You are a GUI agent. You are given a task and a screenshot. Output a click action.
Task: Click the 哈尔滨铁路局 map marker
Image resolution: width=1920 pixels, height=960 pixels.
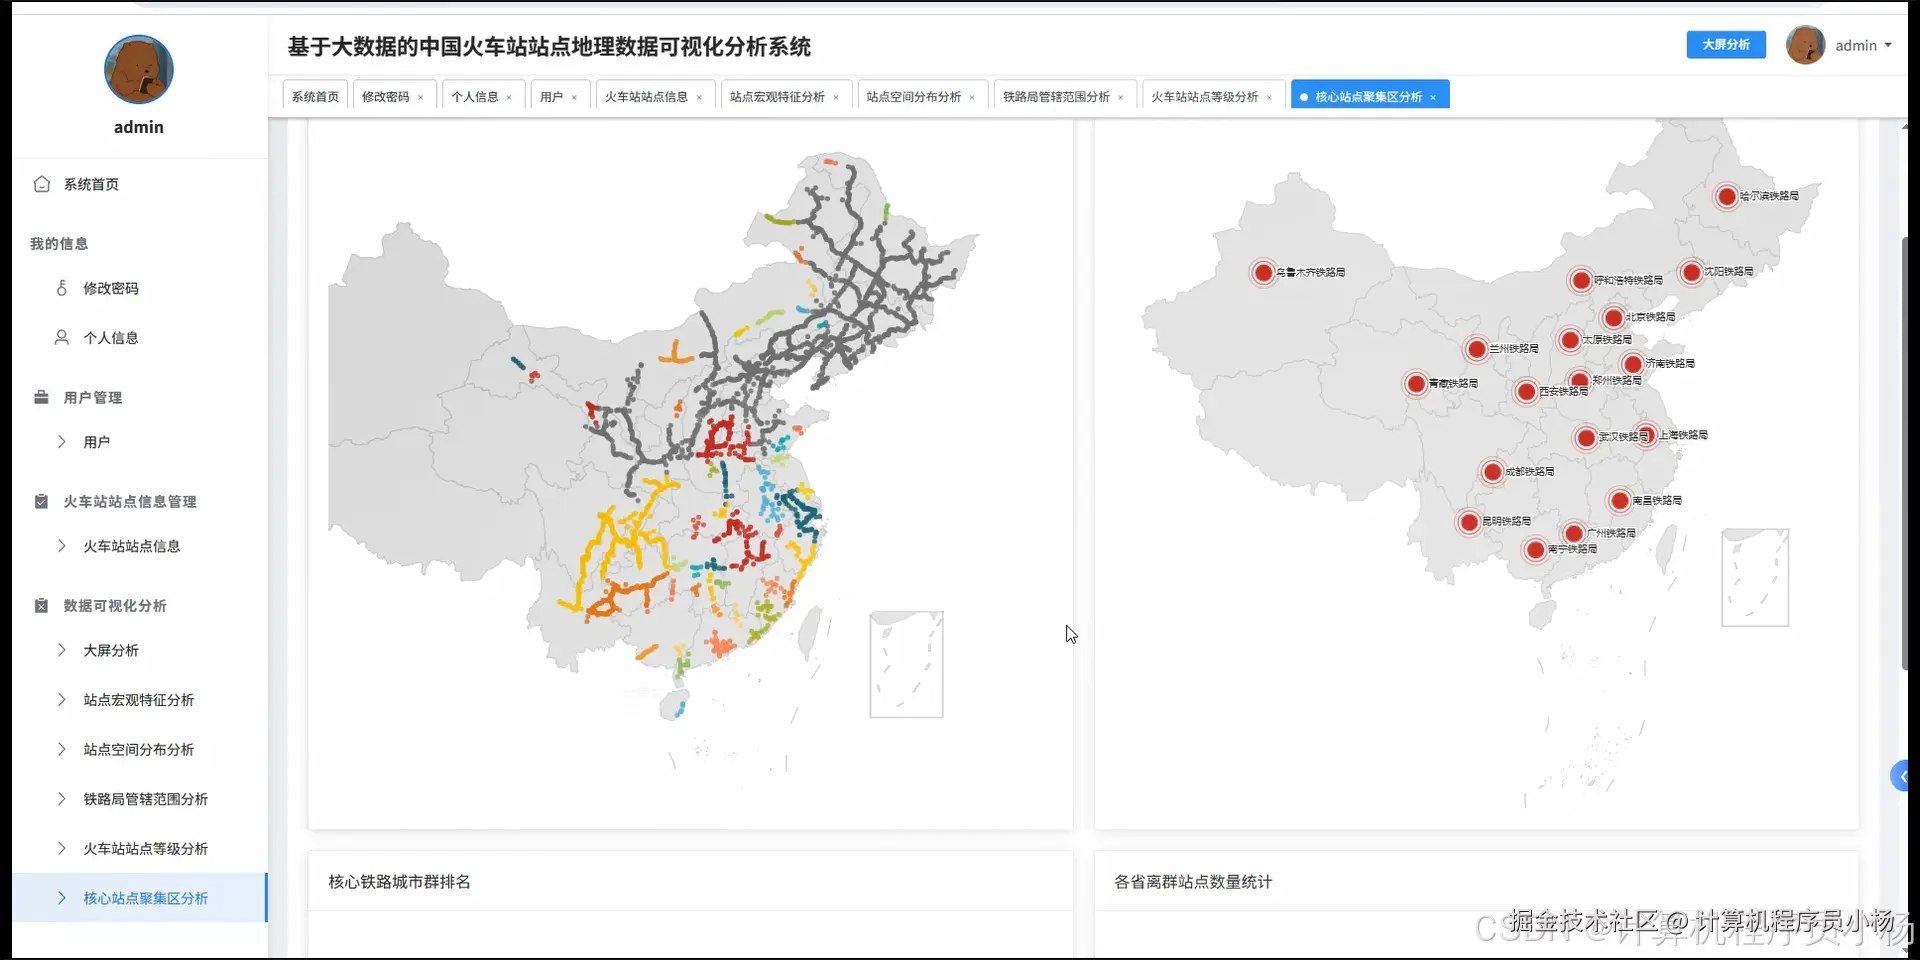pos(1726,196)
